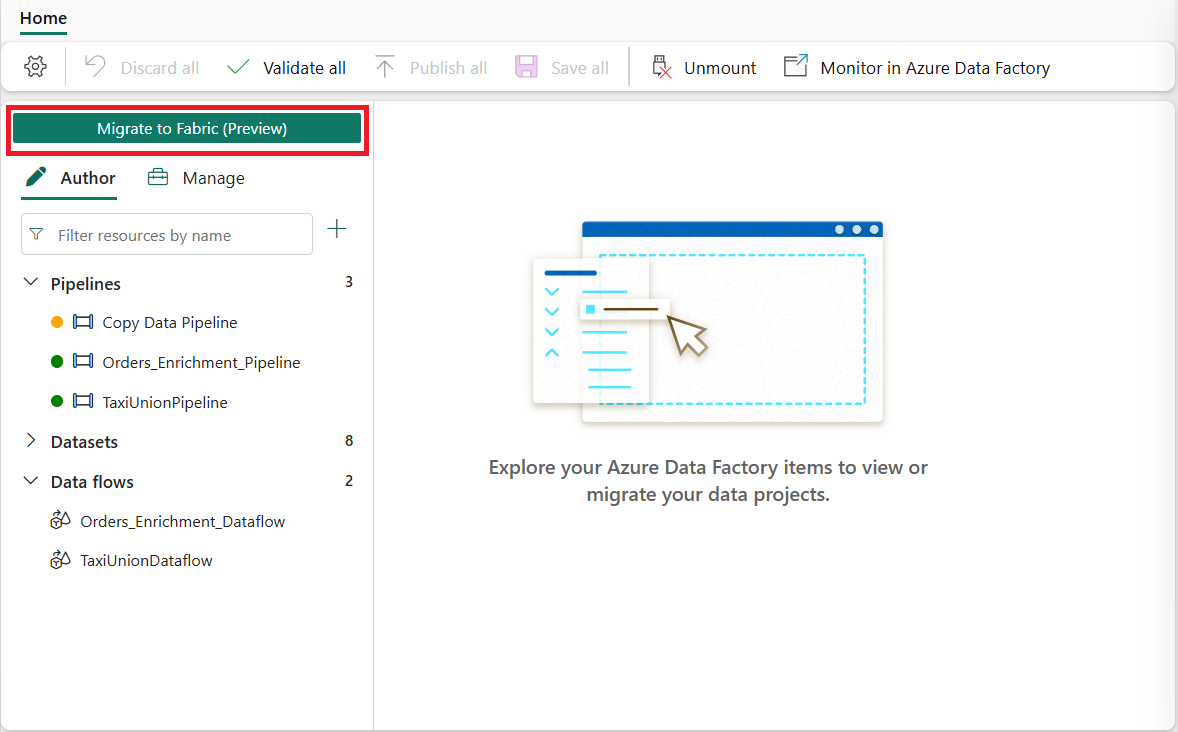1178x732 pixels.
Task: Click the Validate all label
Action: tap(304, 68)
